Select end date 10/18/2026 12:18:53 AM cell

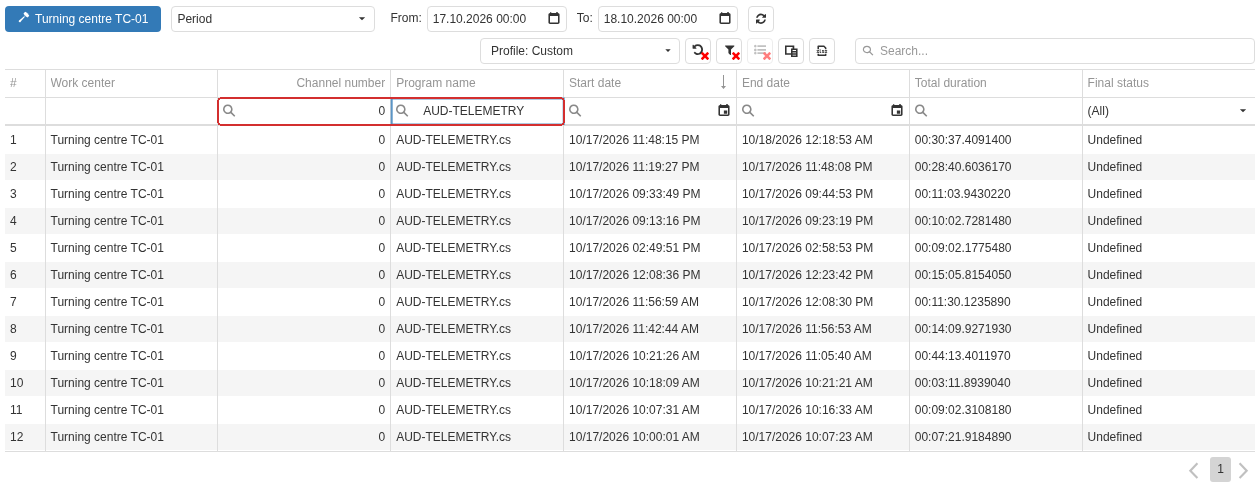823,140
